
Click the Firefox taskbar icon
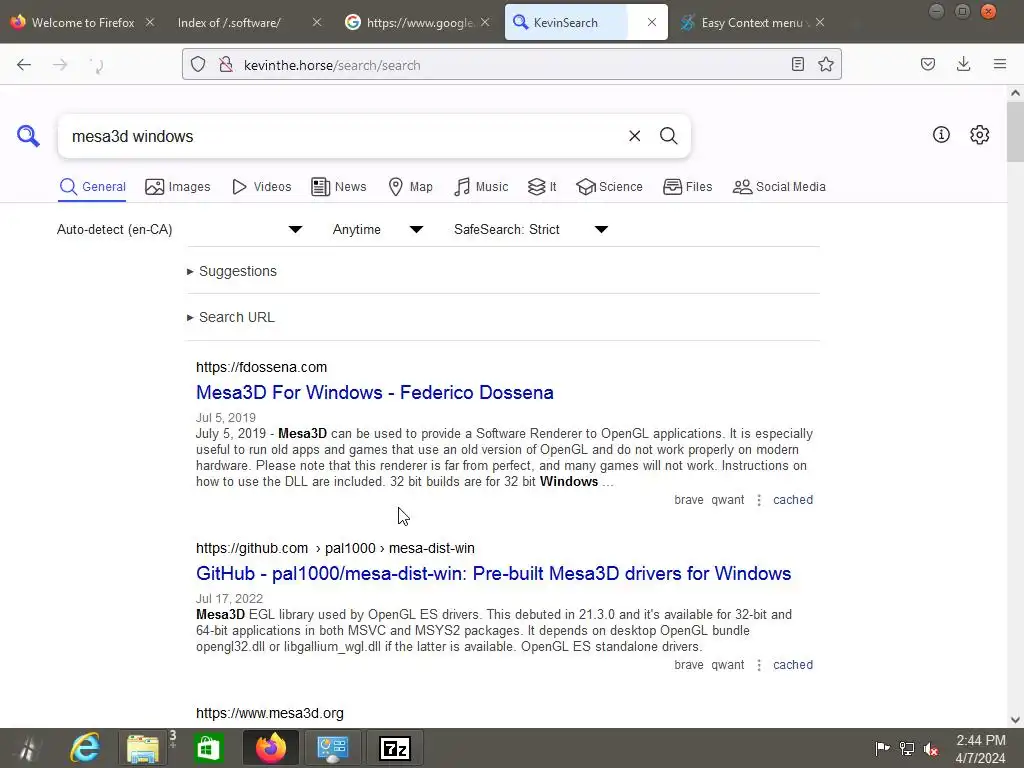(270, 748)
